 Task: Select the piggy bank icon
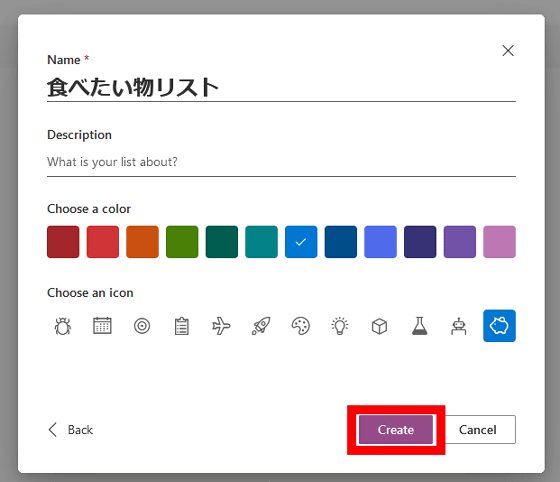pyautogui.click(x=499, y=326)
